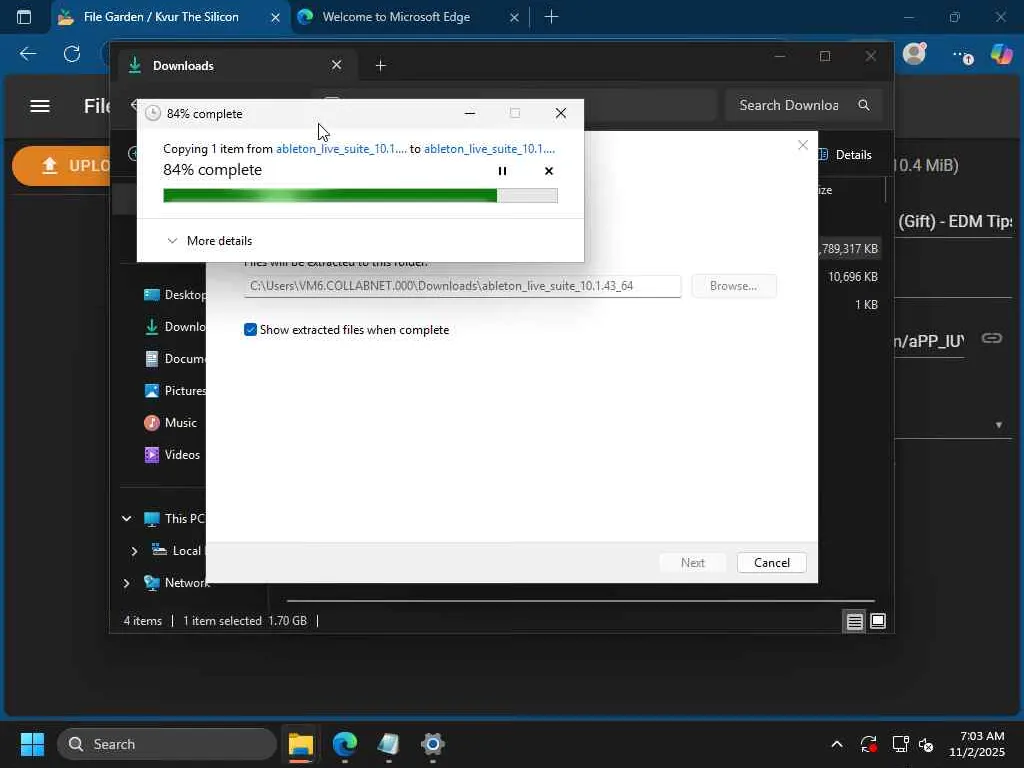Refresh the Edge page
Viewport: 1024px width, 768px height.
point(72,54)
